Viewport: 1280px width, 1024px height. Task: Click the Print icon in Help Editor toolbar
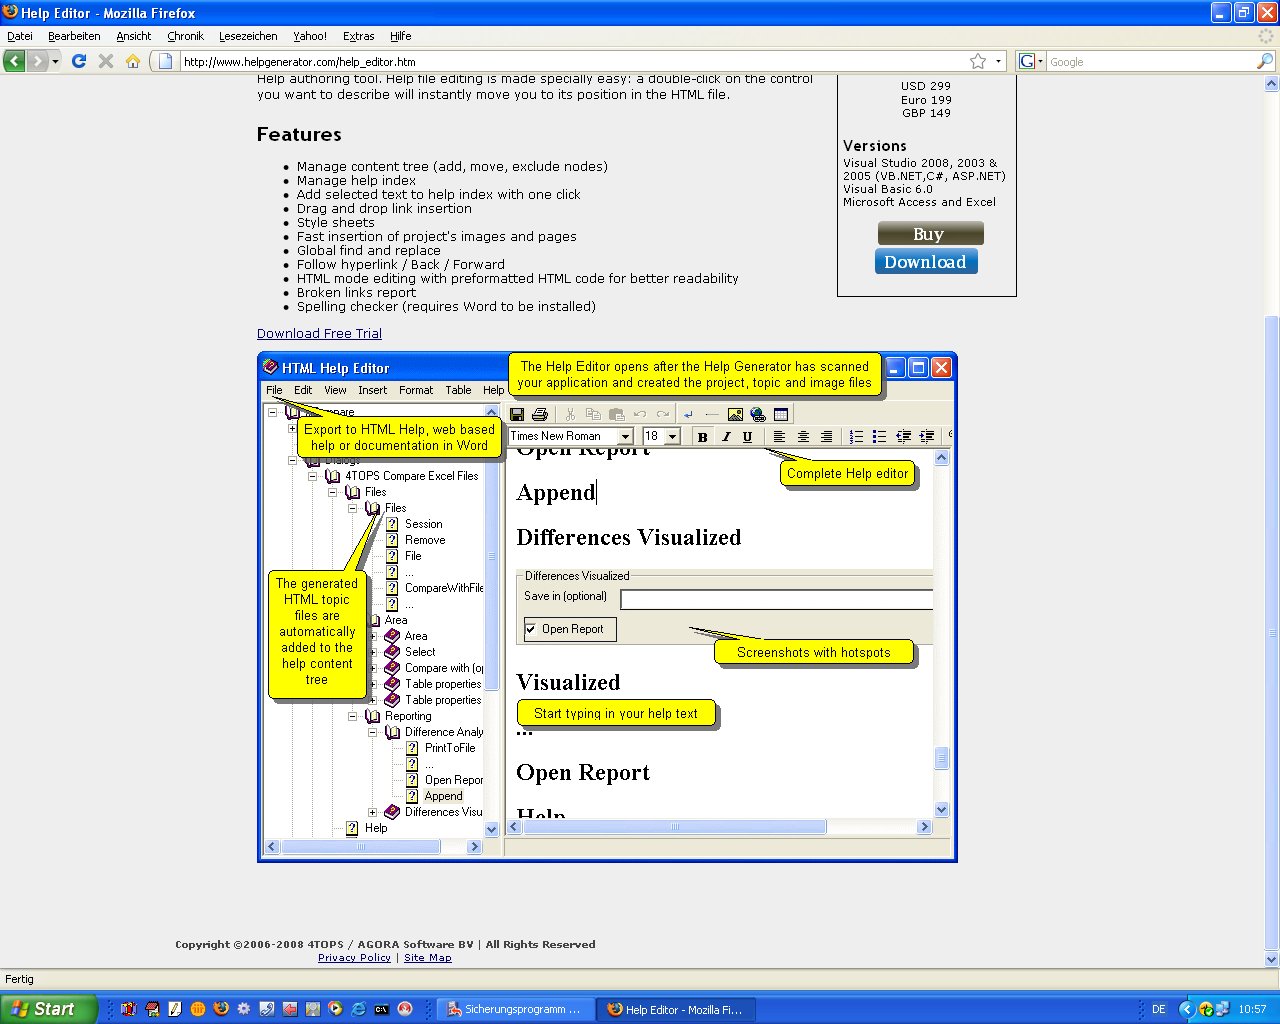pyautogui.click(x=540, y=414)
